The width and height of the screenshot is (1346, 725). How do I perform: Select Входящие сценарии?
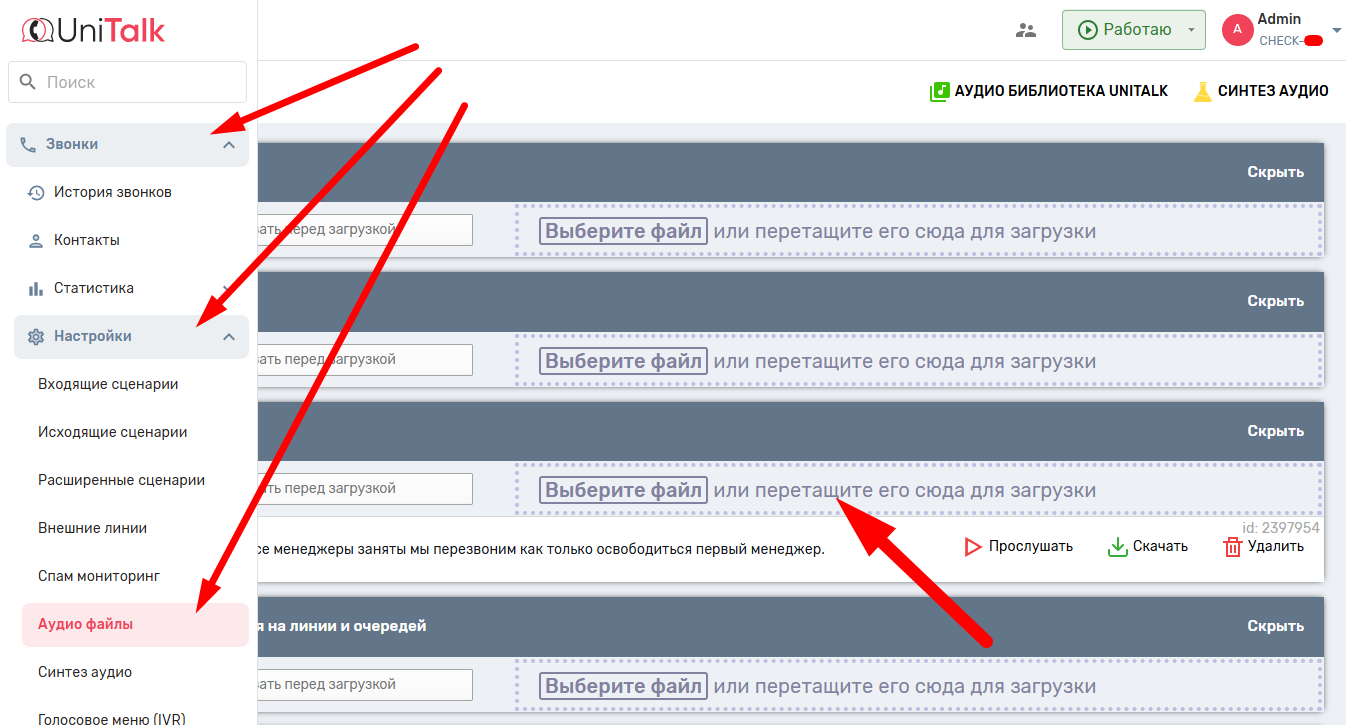click(108, 384)
